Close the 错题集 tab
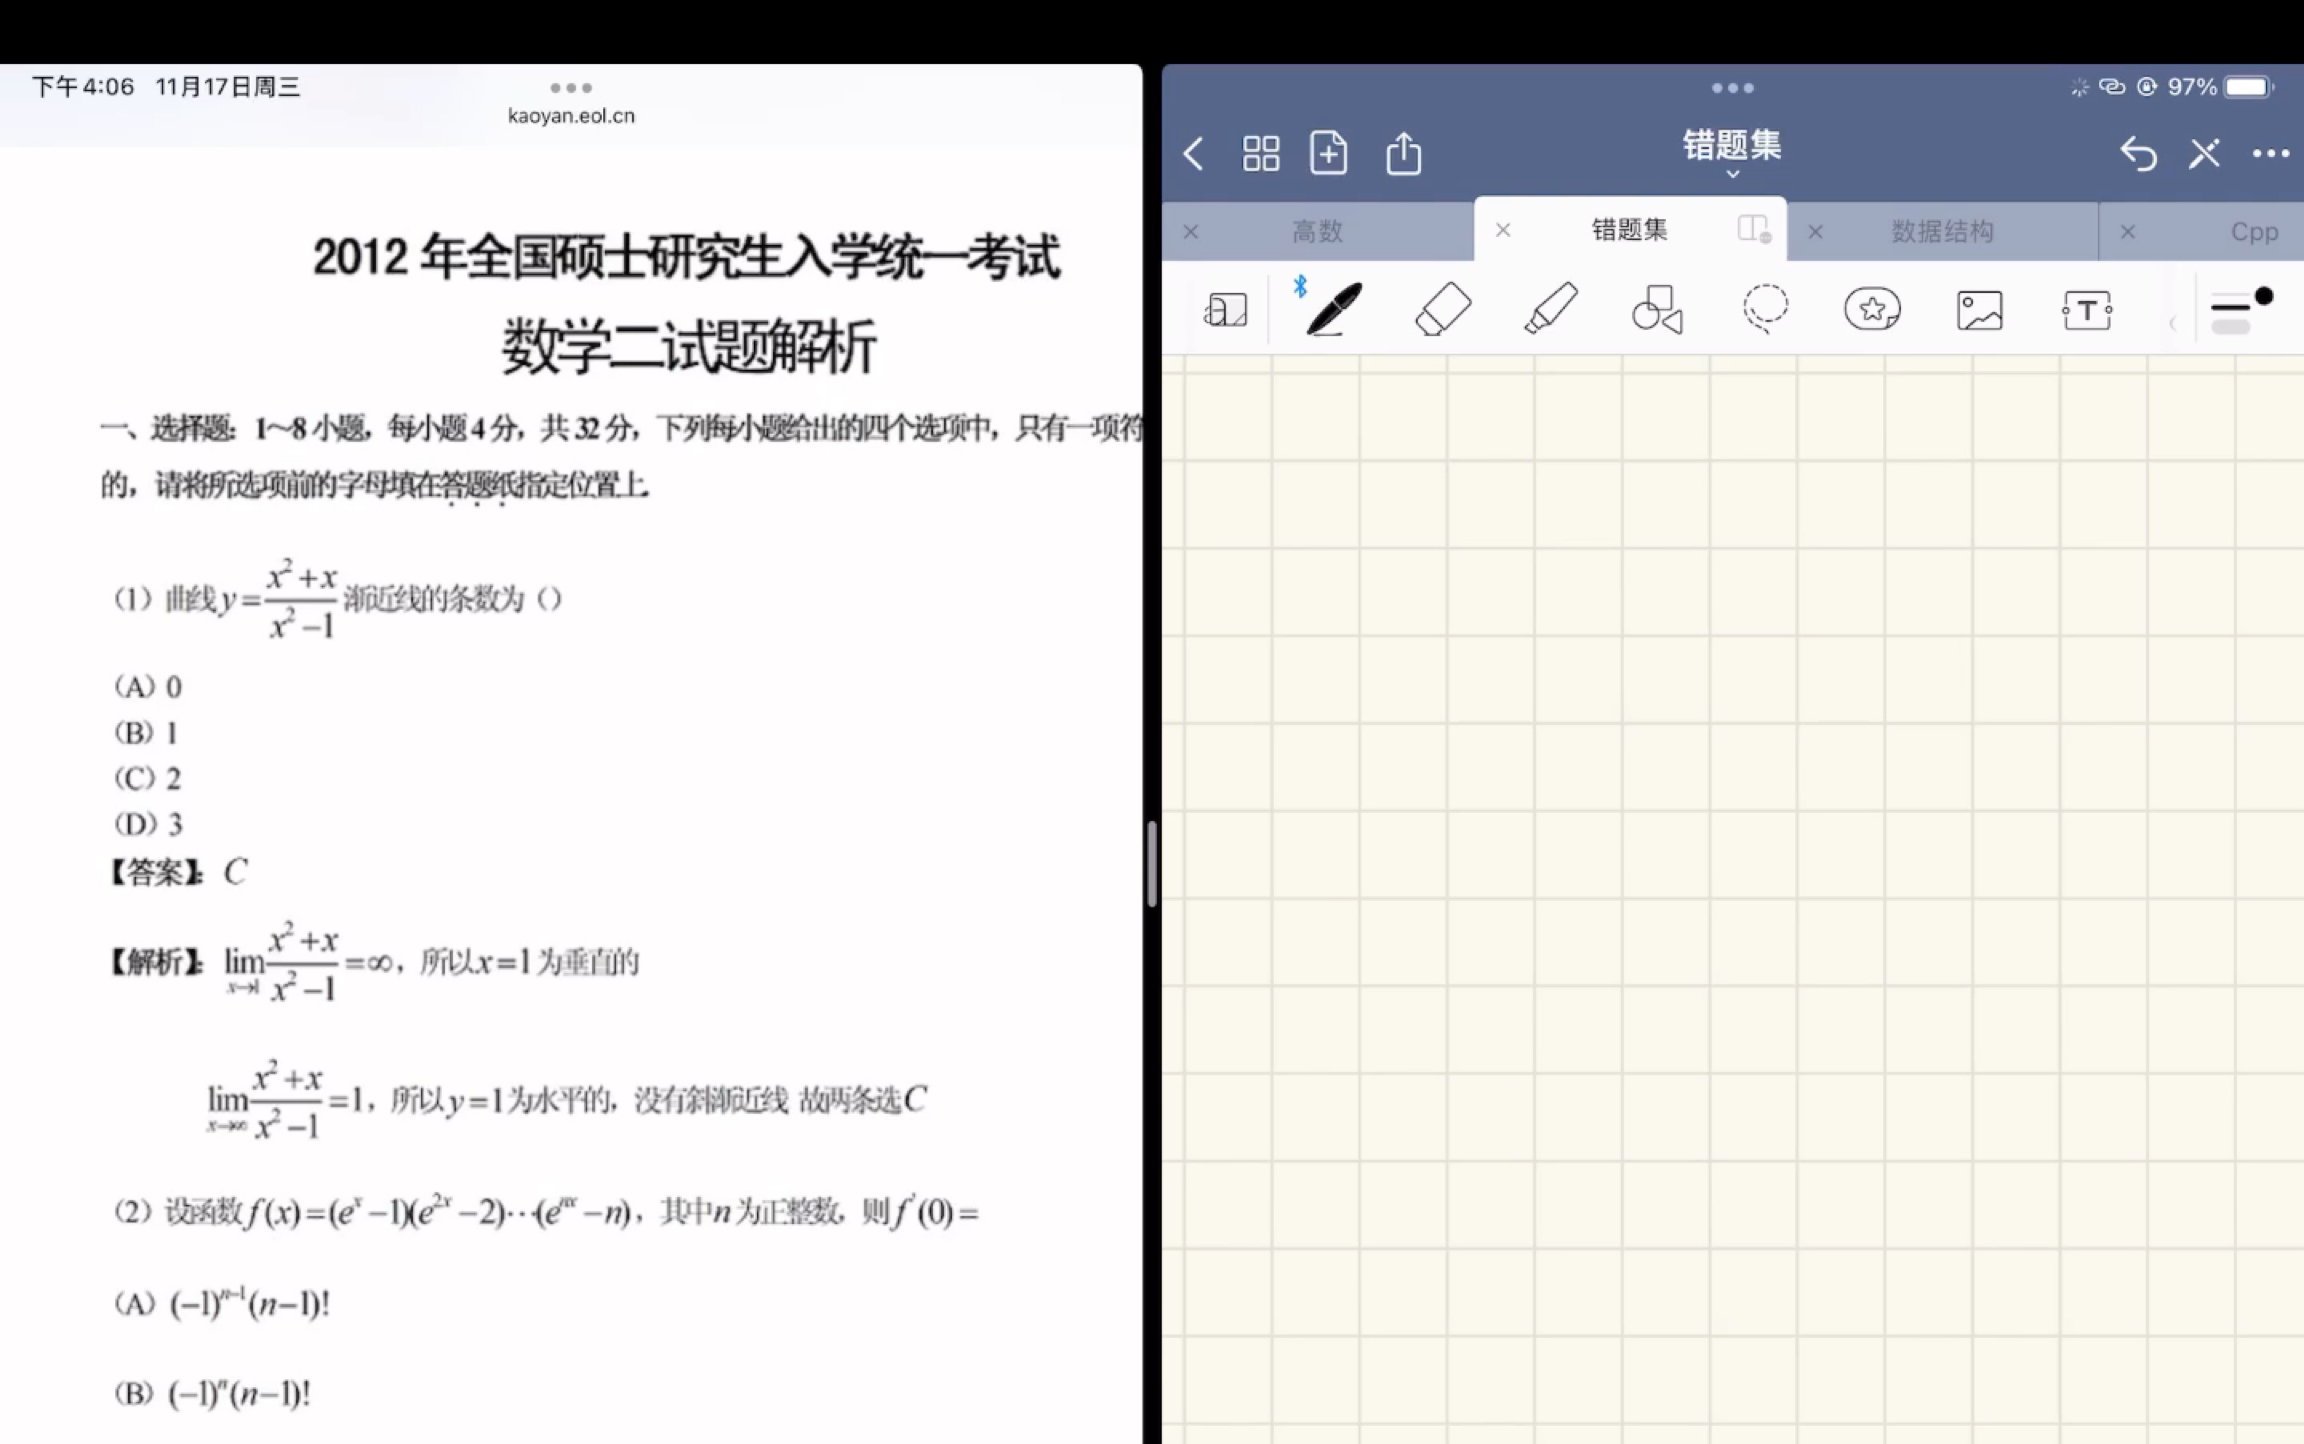The width and height of the screenshot is (2304, 1444). click(x=1502, y=230)
